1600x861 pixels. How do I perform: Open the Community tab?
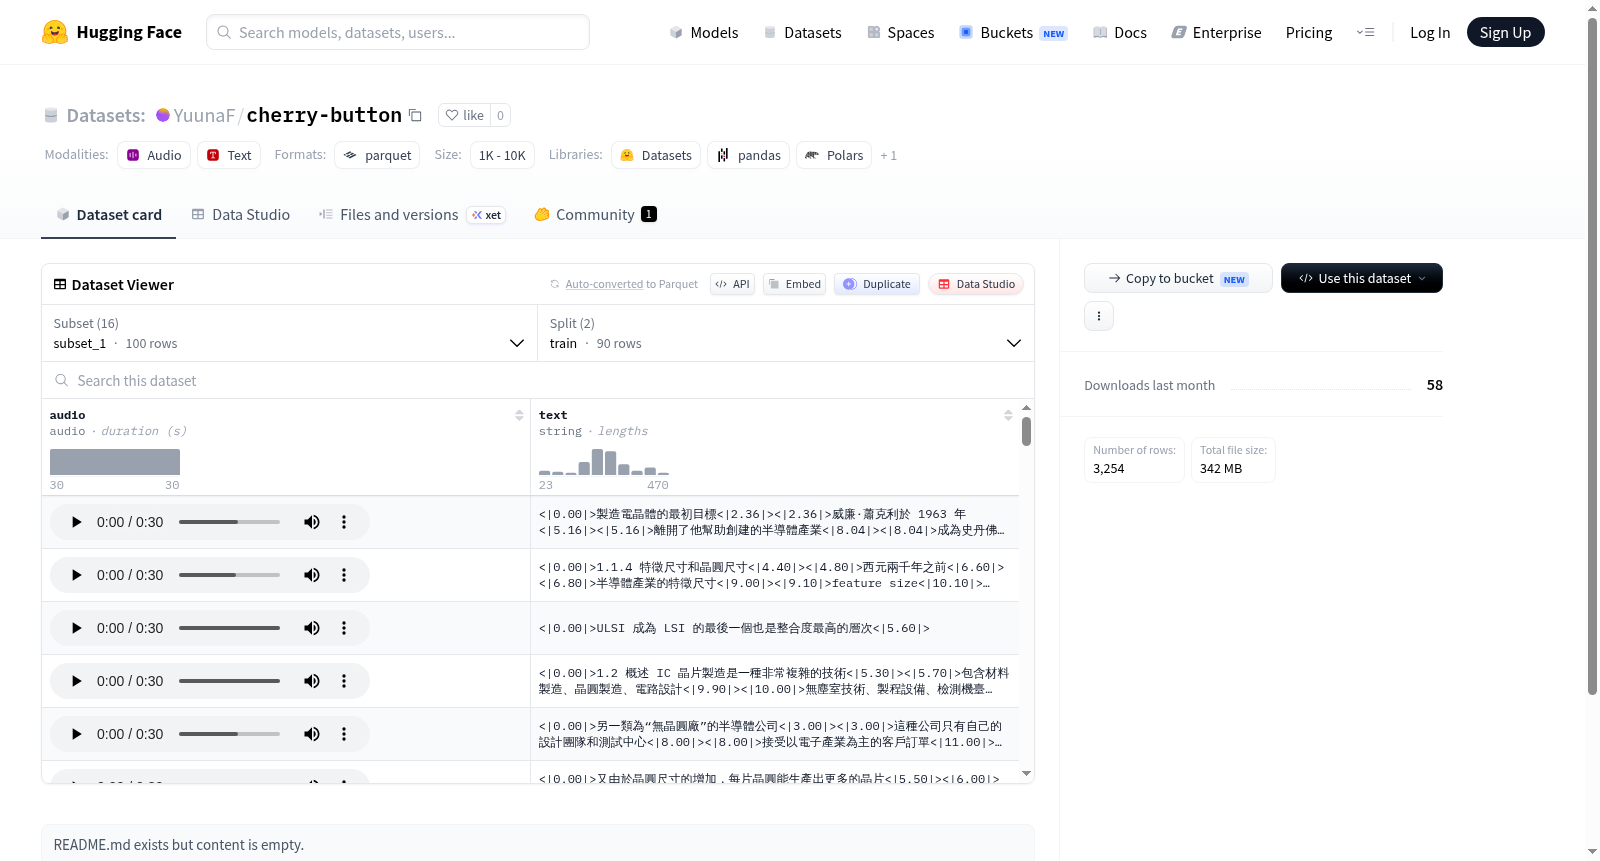click(x=595, y=215)
